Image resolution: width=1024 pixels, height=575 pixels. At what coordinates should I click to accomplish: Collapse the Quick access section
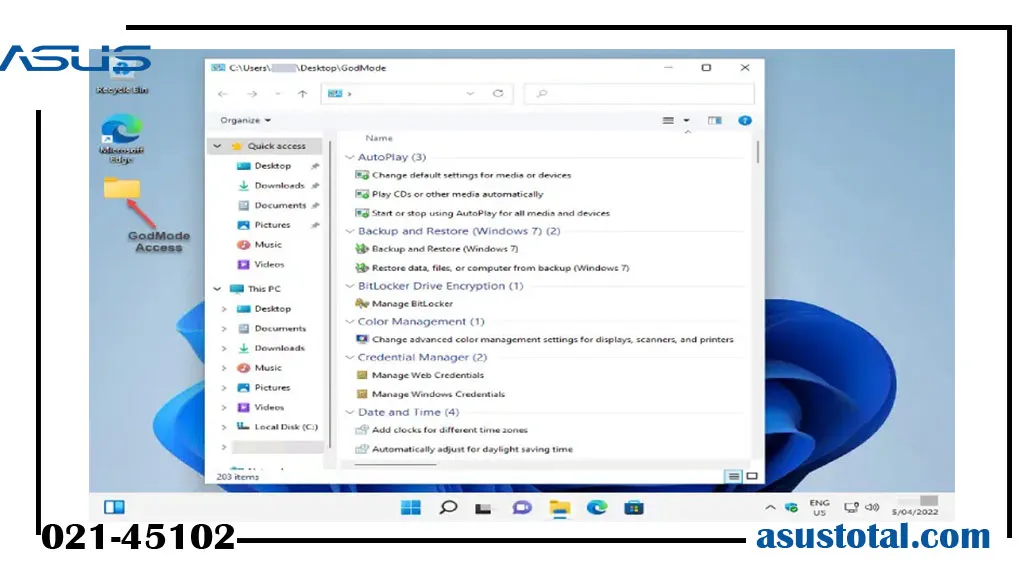tap(217, 146)
